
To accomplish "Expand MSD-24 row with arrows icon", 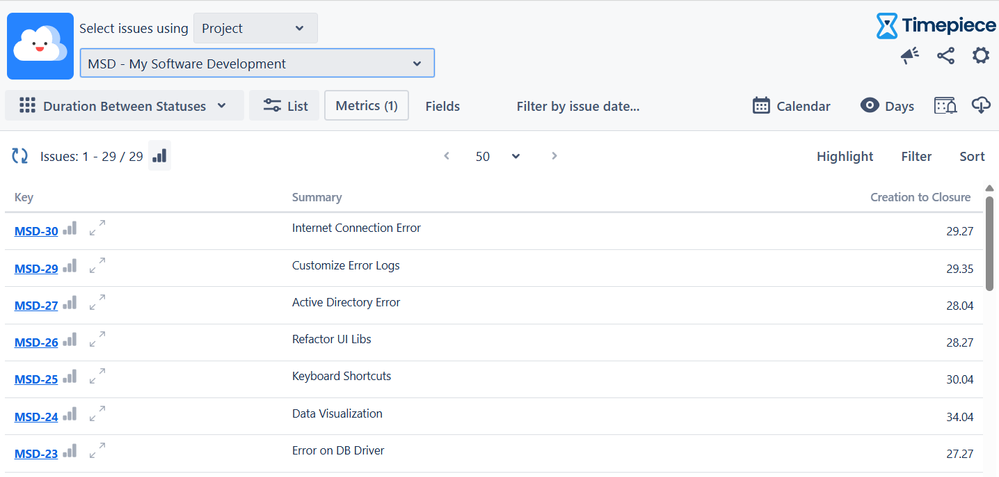I will pyautogui.click(x=97, y=413).
